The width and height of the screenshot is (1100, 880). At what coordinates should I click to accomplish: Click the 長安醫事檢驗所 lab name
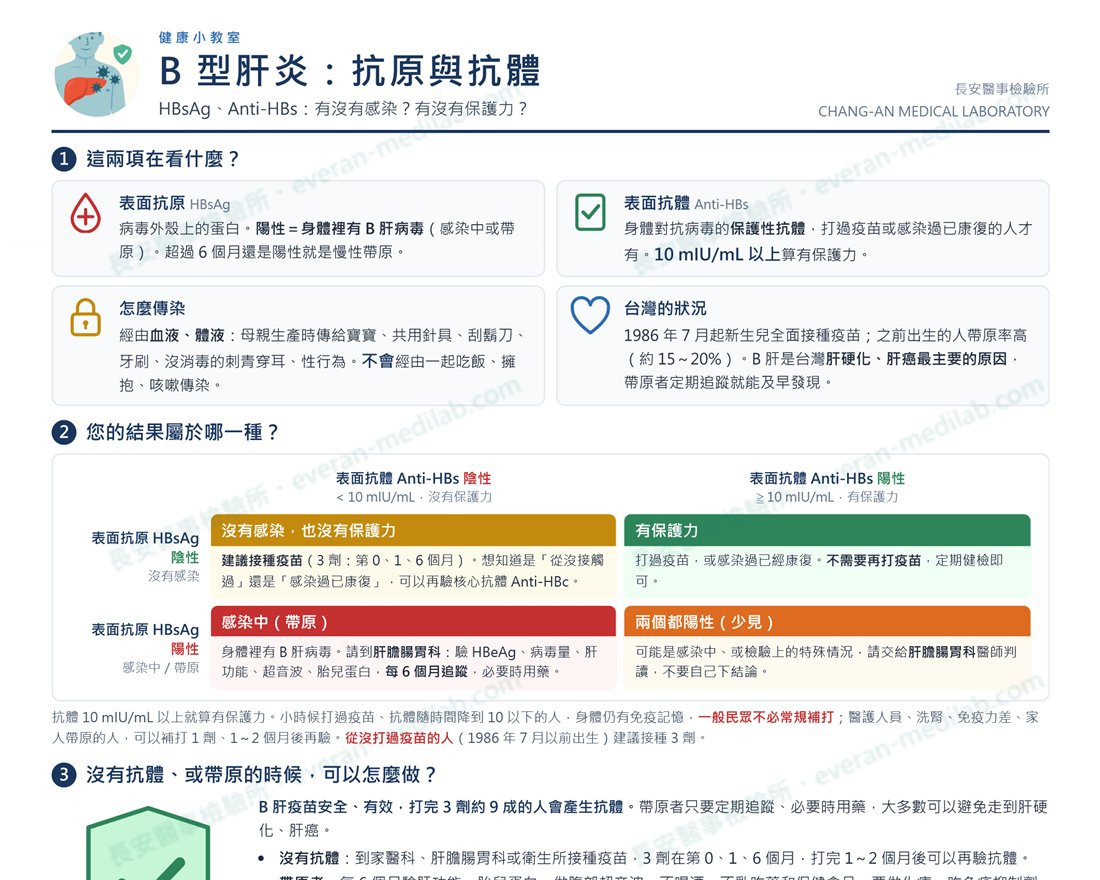1002,89
